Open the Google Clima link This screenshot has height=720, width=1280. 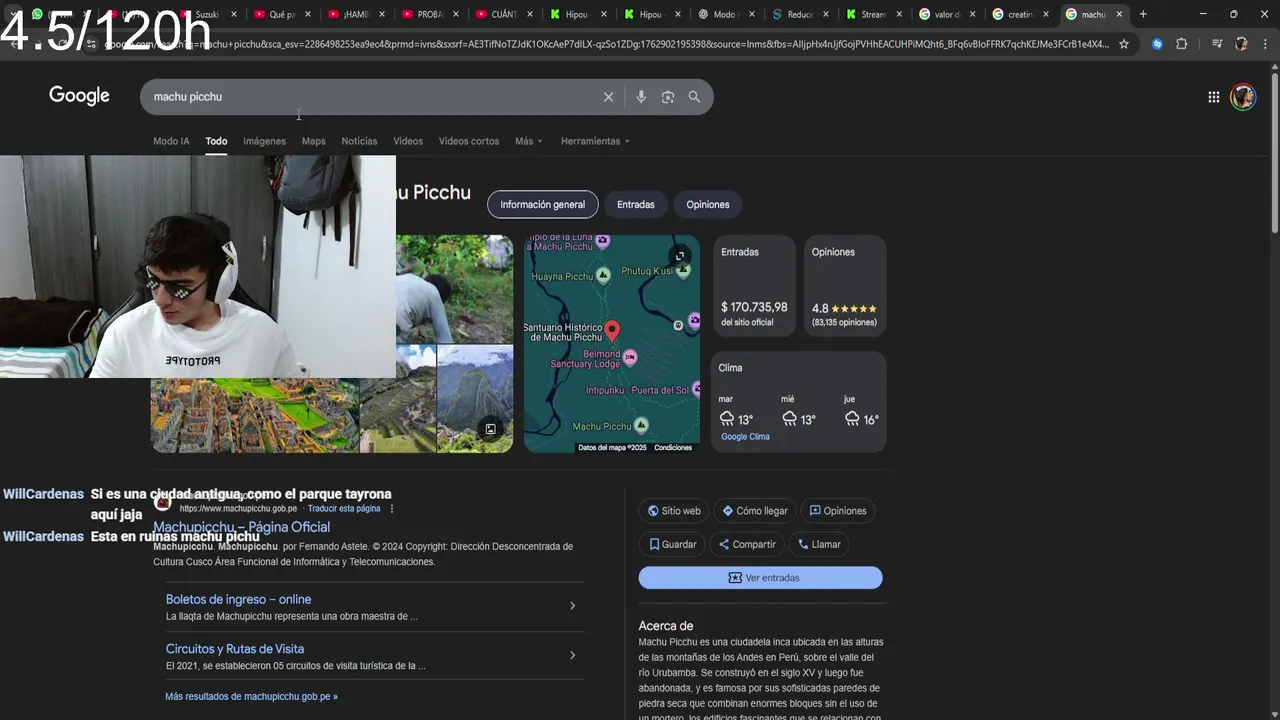pyautogui.click(x=745, y=437)
